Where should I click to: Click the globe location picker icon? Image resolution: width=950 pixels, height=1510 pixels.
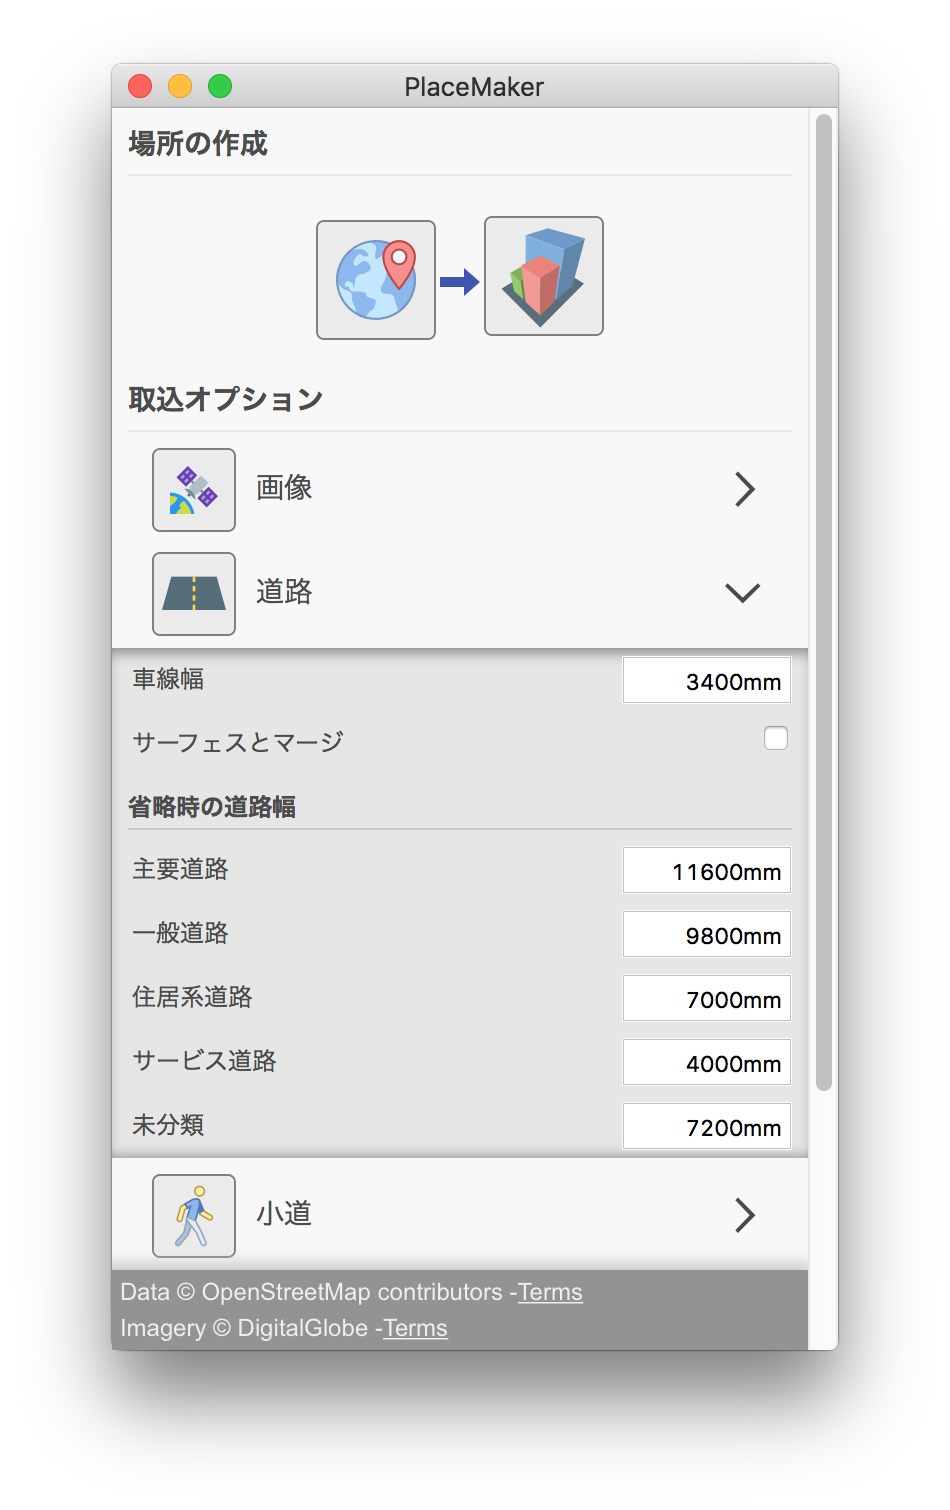pyautogui.click(x=376, y=280)
